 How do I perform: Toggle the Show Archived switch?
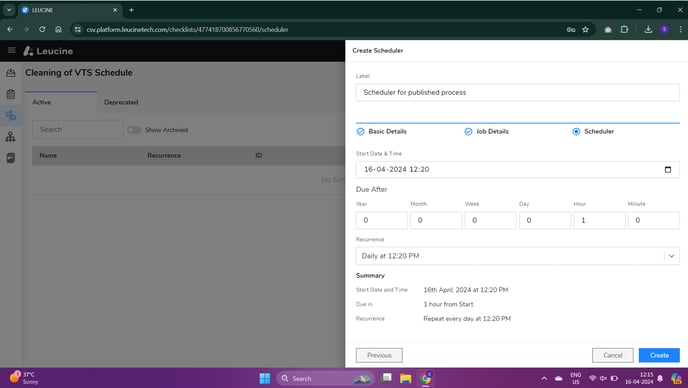134,130
